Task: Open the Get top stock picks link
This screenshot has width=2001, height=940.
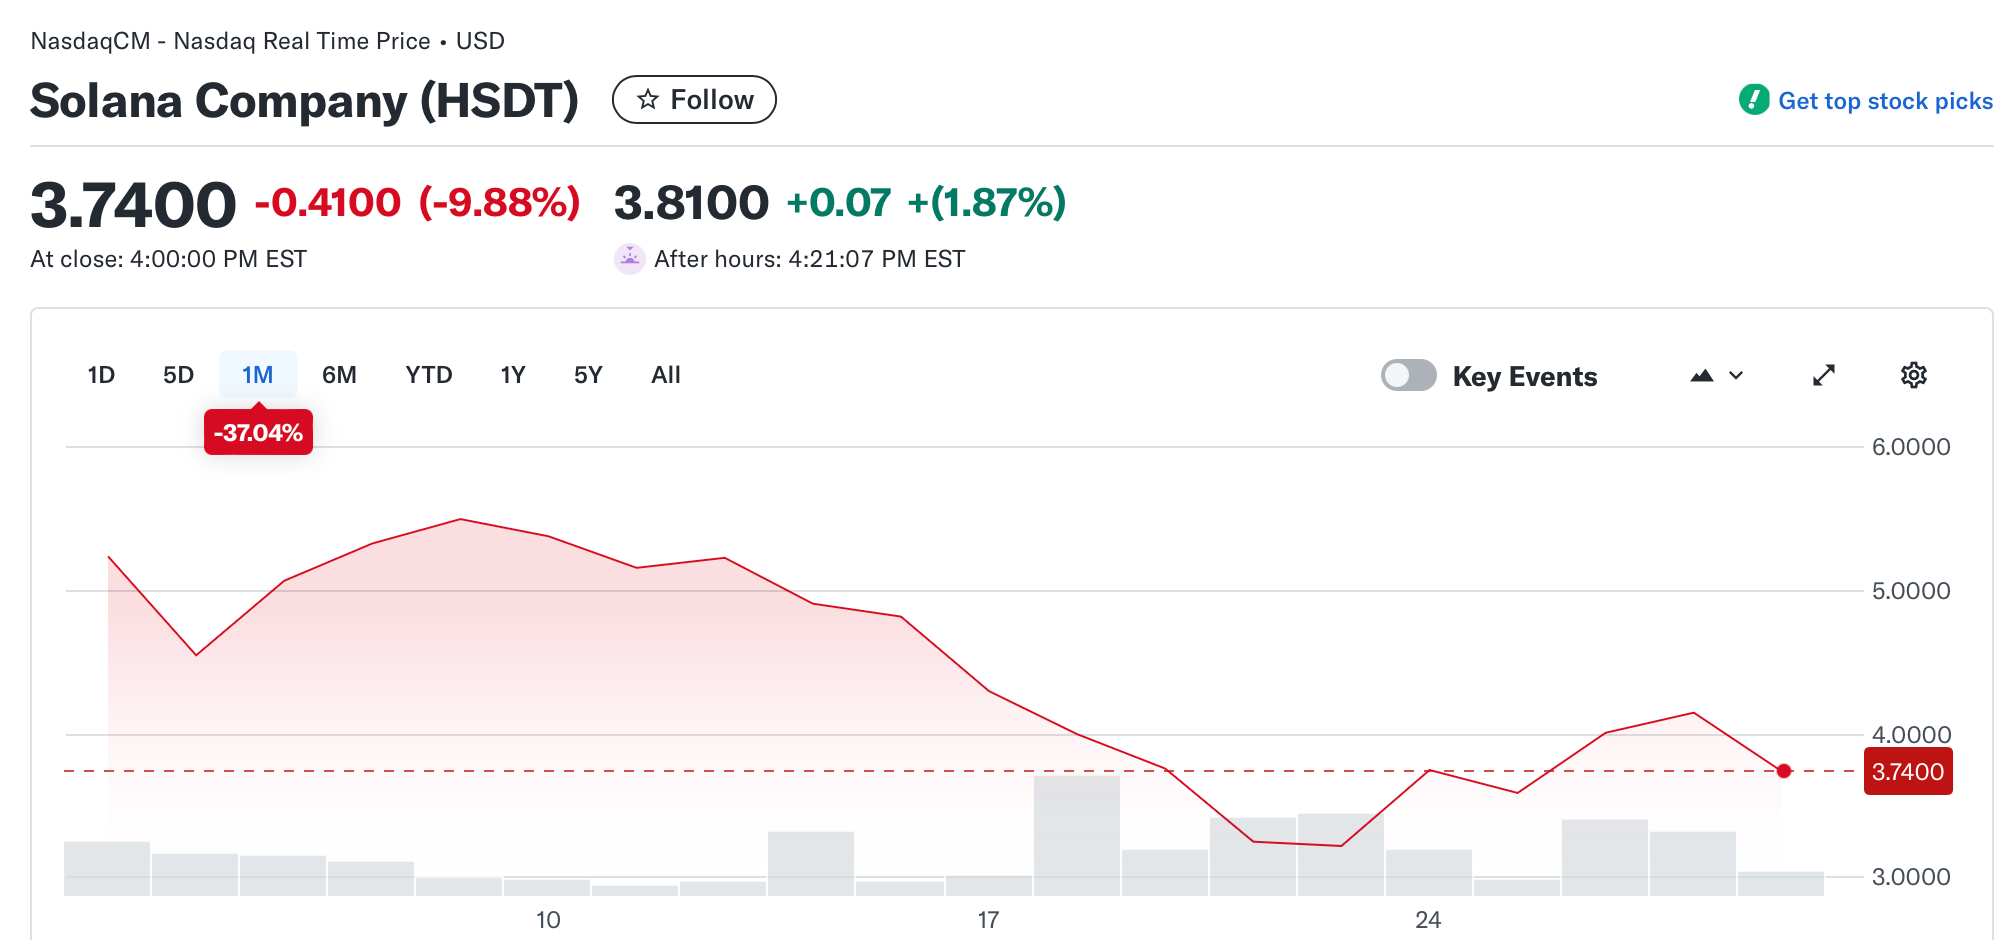Action: 1885,101
